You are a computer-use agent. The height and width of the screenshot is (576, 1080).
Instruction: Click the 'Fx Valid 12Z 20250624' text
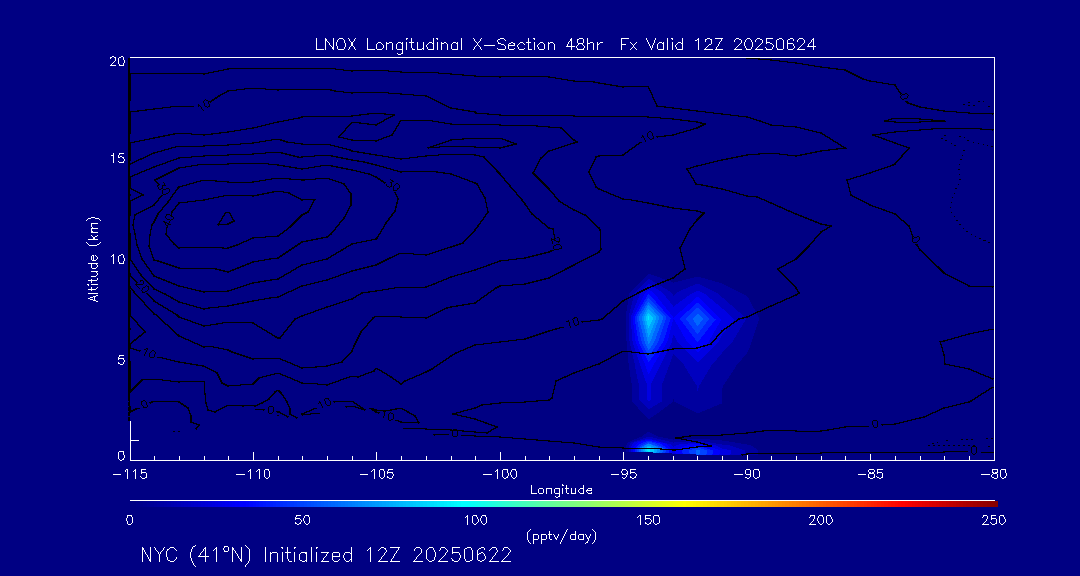[718, 45]
